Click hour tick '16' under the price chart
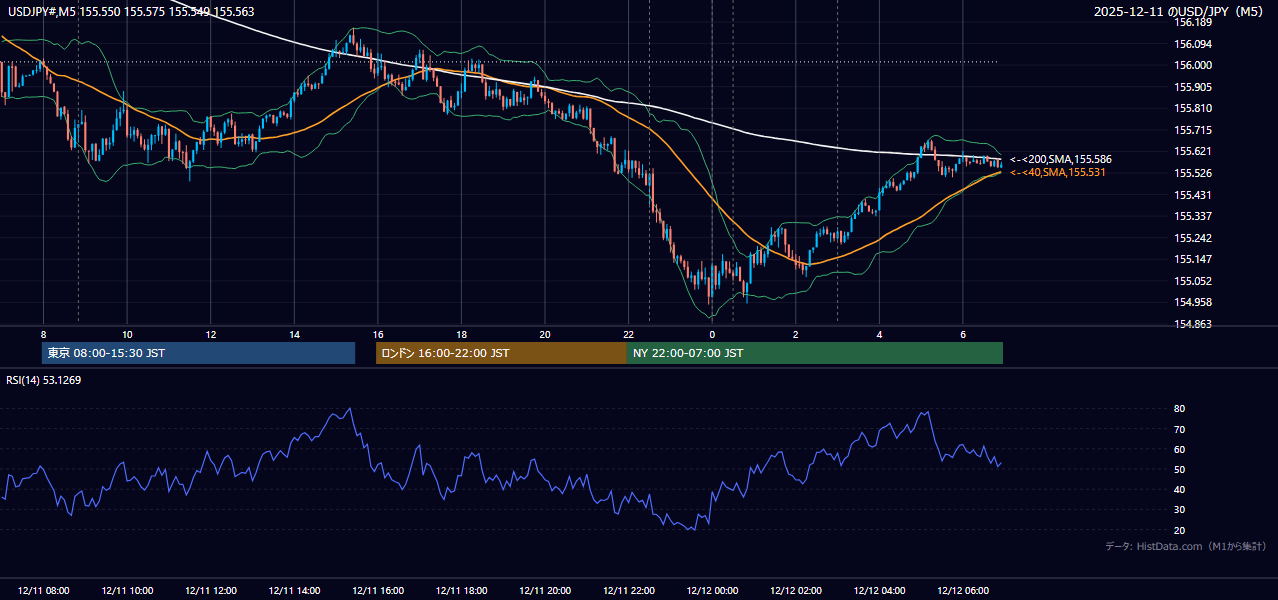This screenshot has width=1278, height=600. pos(378,334)
